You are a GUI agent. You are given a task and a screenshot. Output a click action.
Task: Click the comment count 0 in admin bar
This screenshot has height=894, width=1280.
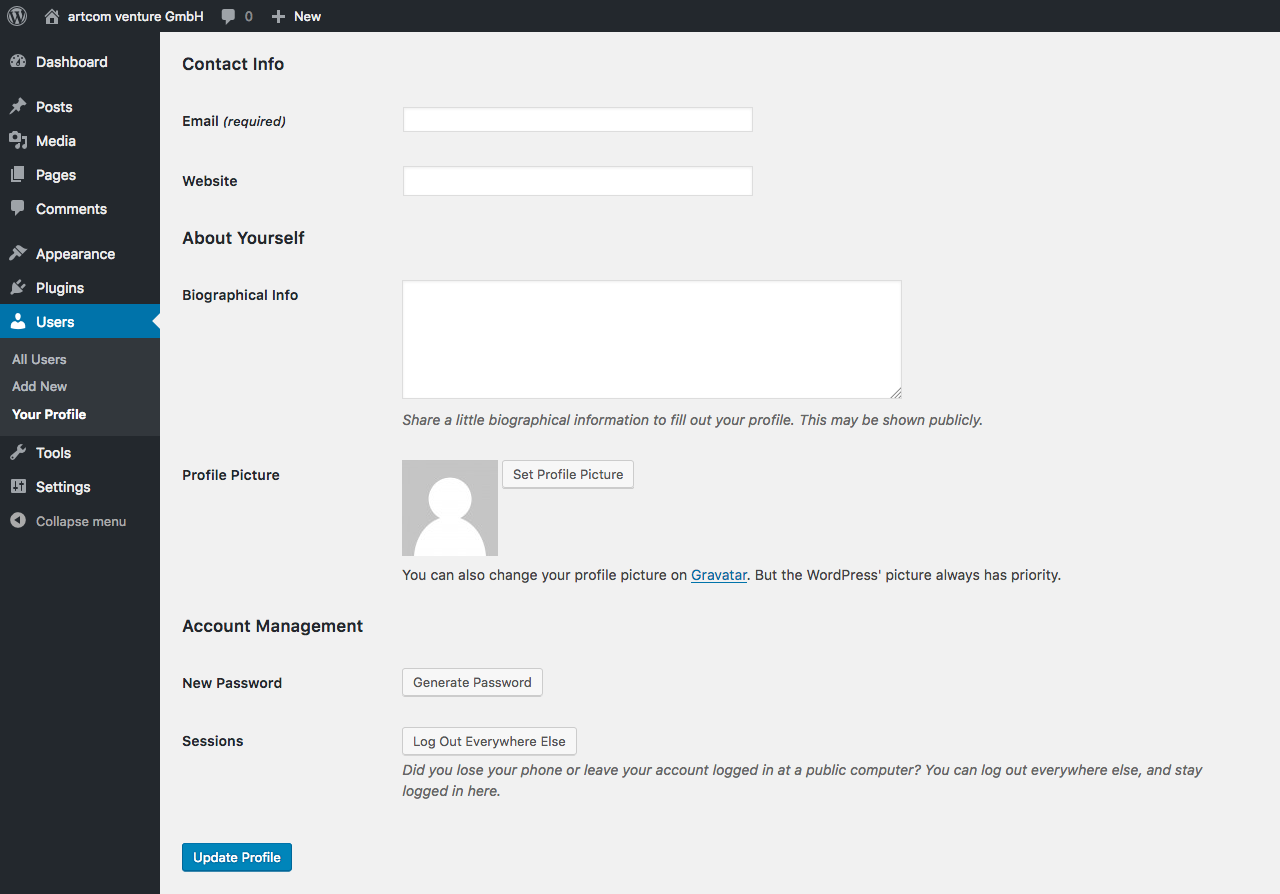(x=248, y=16)
